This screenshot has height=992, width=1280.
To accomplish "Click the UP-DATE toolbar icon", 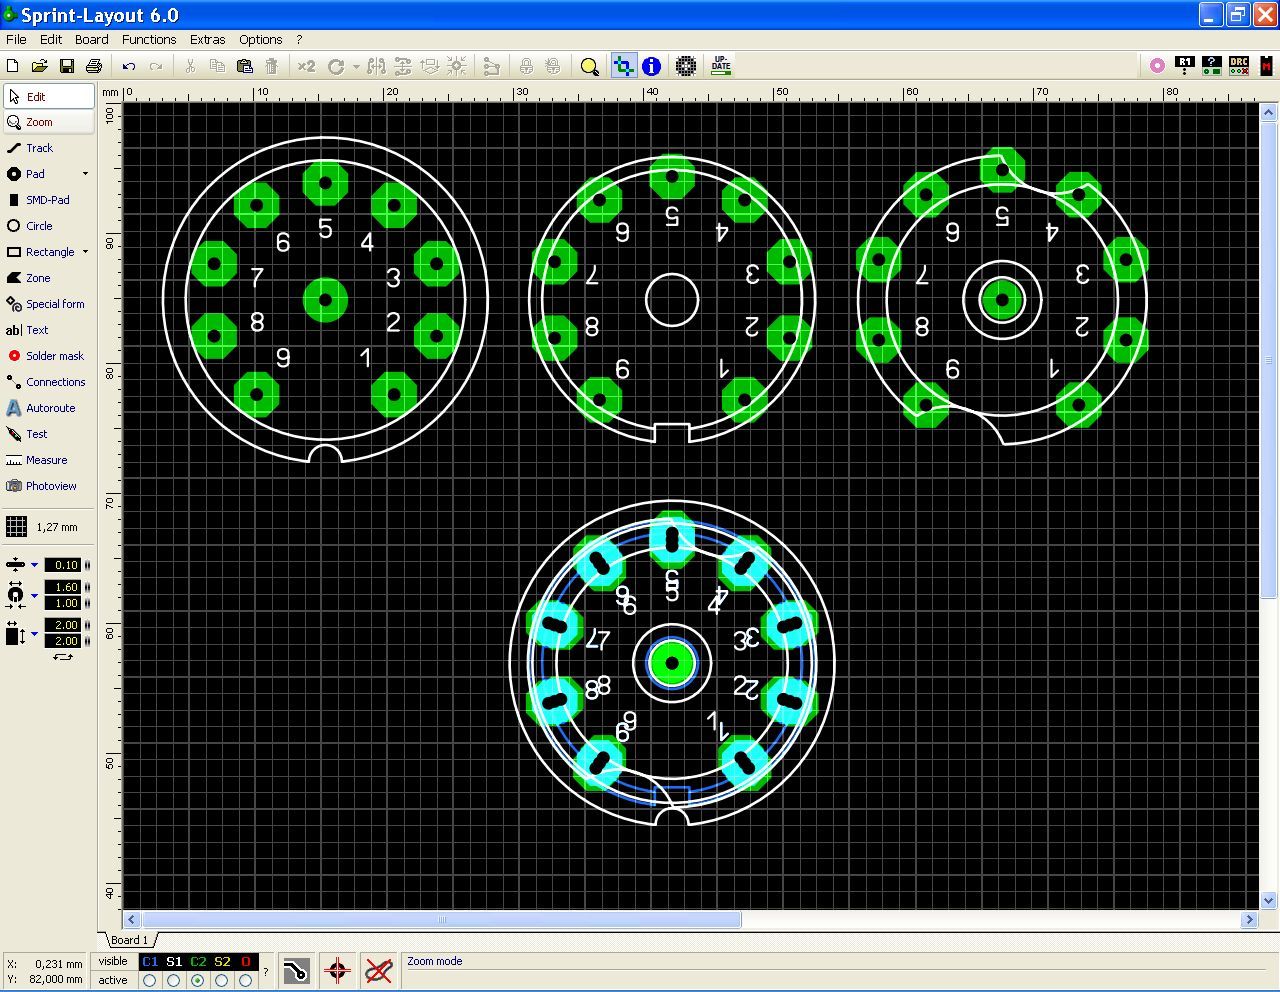I will (721, 66).
